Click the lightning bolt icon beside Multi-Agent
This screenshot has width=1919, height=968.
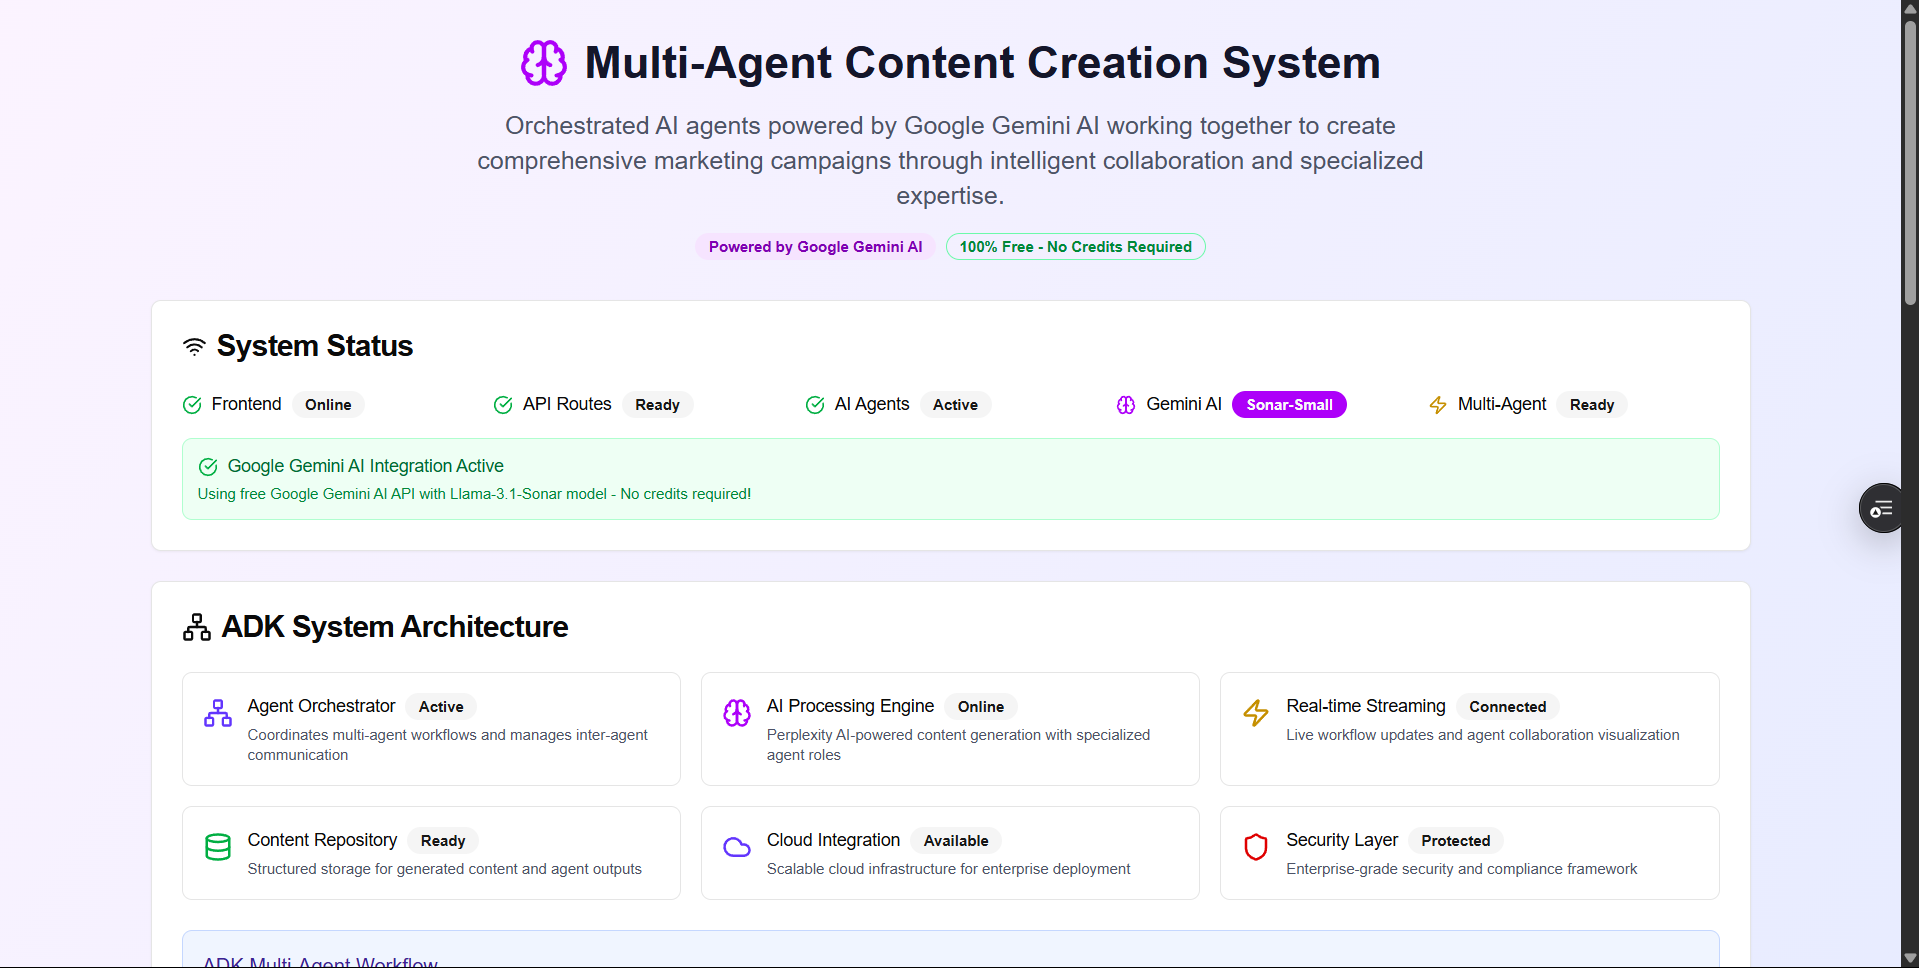click(x=1438, y=405)
